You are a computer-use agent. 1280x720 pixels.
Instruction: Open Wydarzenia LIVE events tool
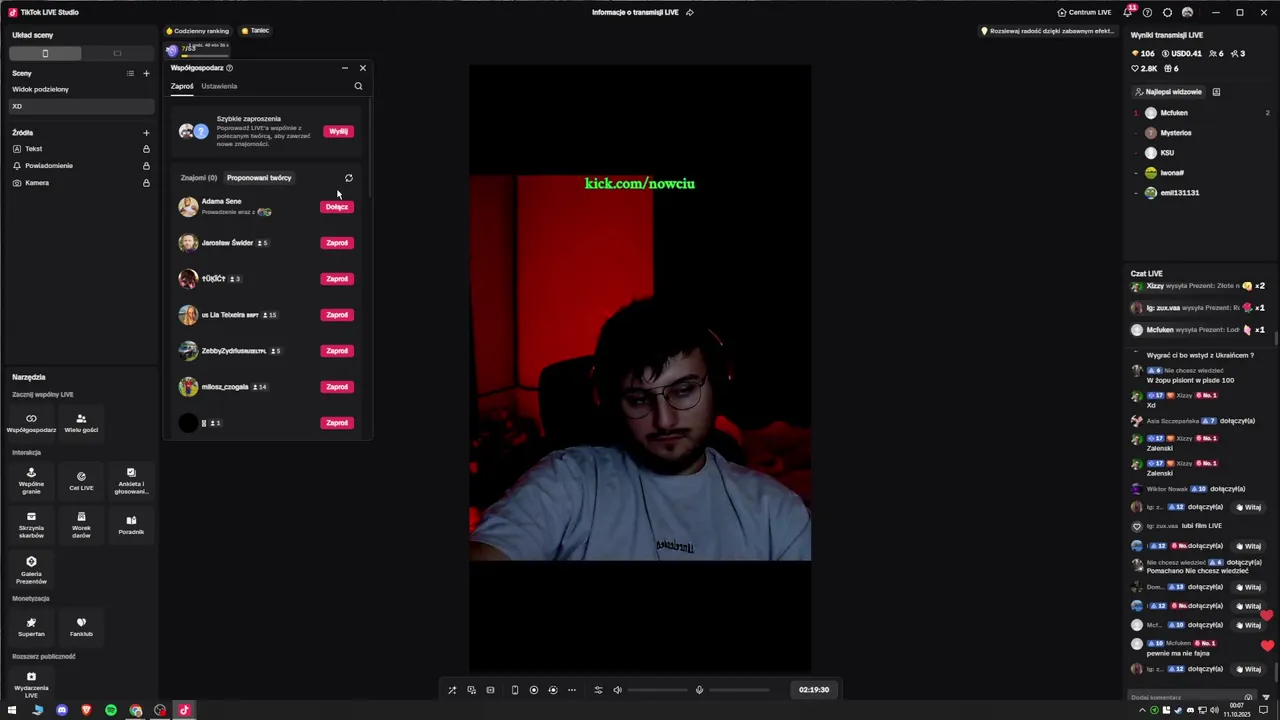[x=31, y=684]
